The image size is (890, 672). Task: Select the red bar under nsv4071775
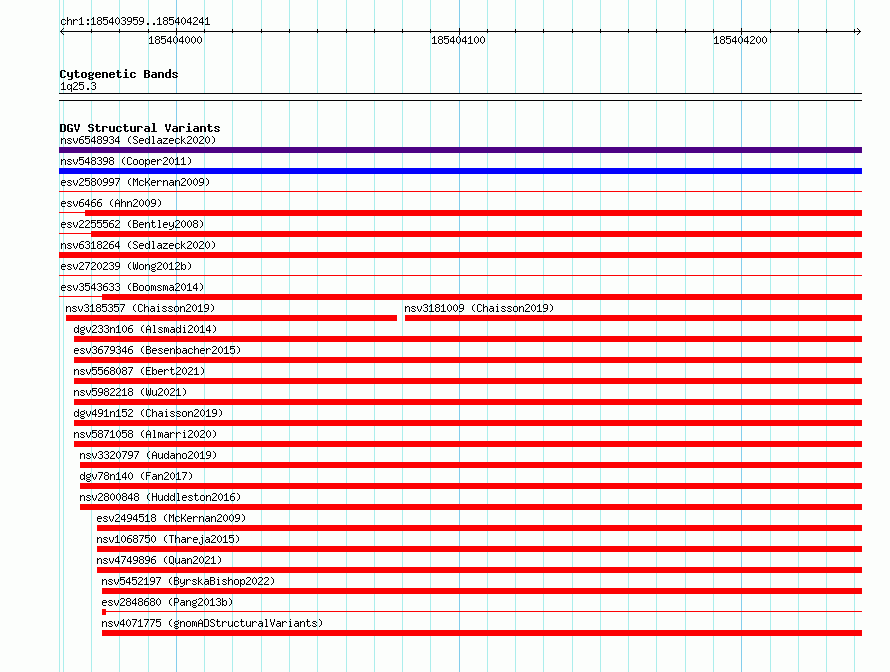pos(482,633)
